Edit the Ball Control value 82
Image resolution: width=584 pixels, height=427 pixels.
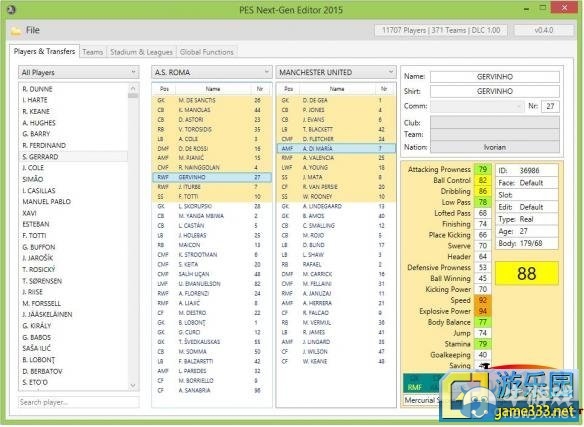pos(483,180)
